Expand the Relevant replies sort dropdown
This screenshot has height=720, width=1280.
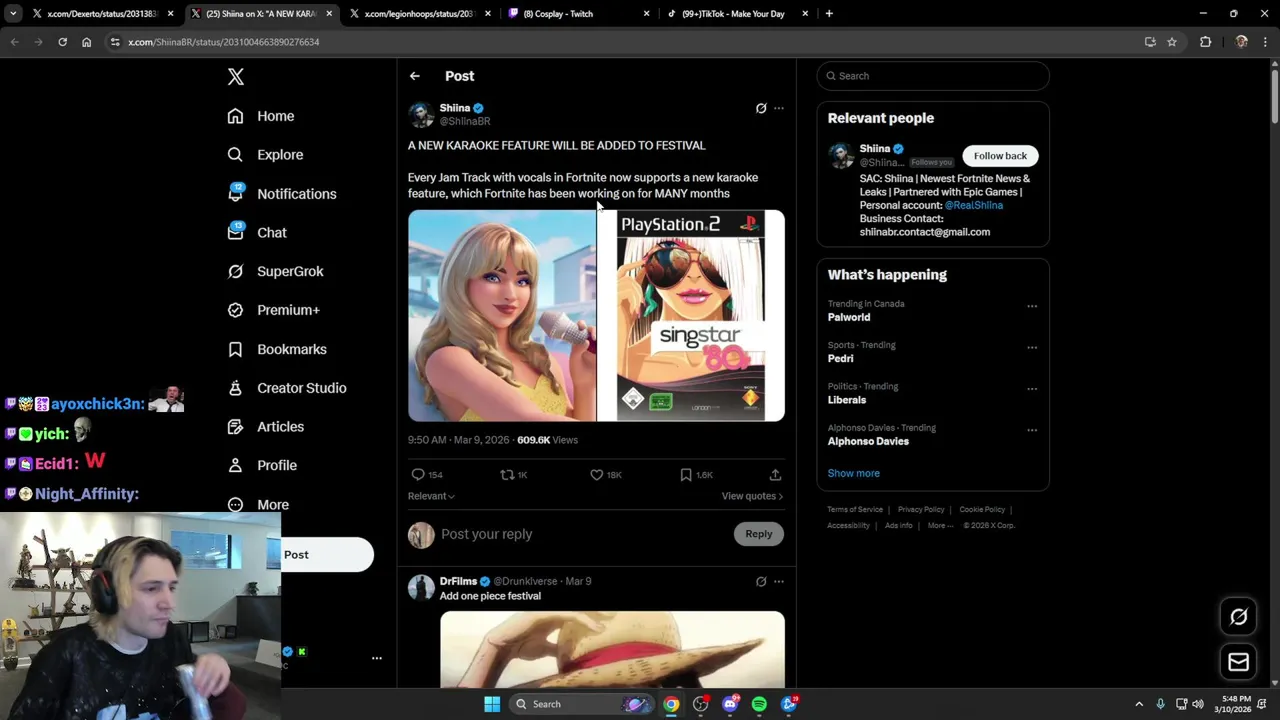coord(431,496)
